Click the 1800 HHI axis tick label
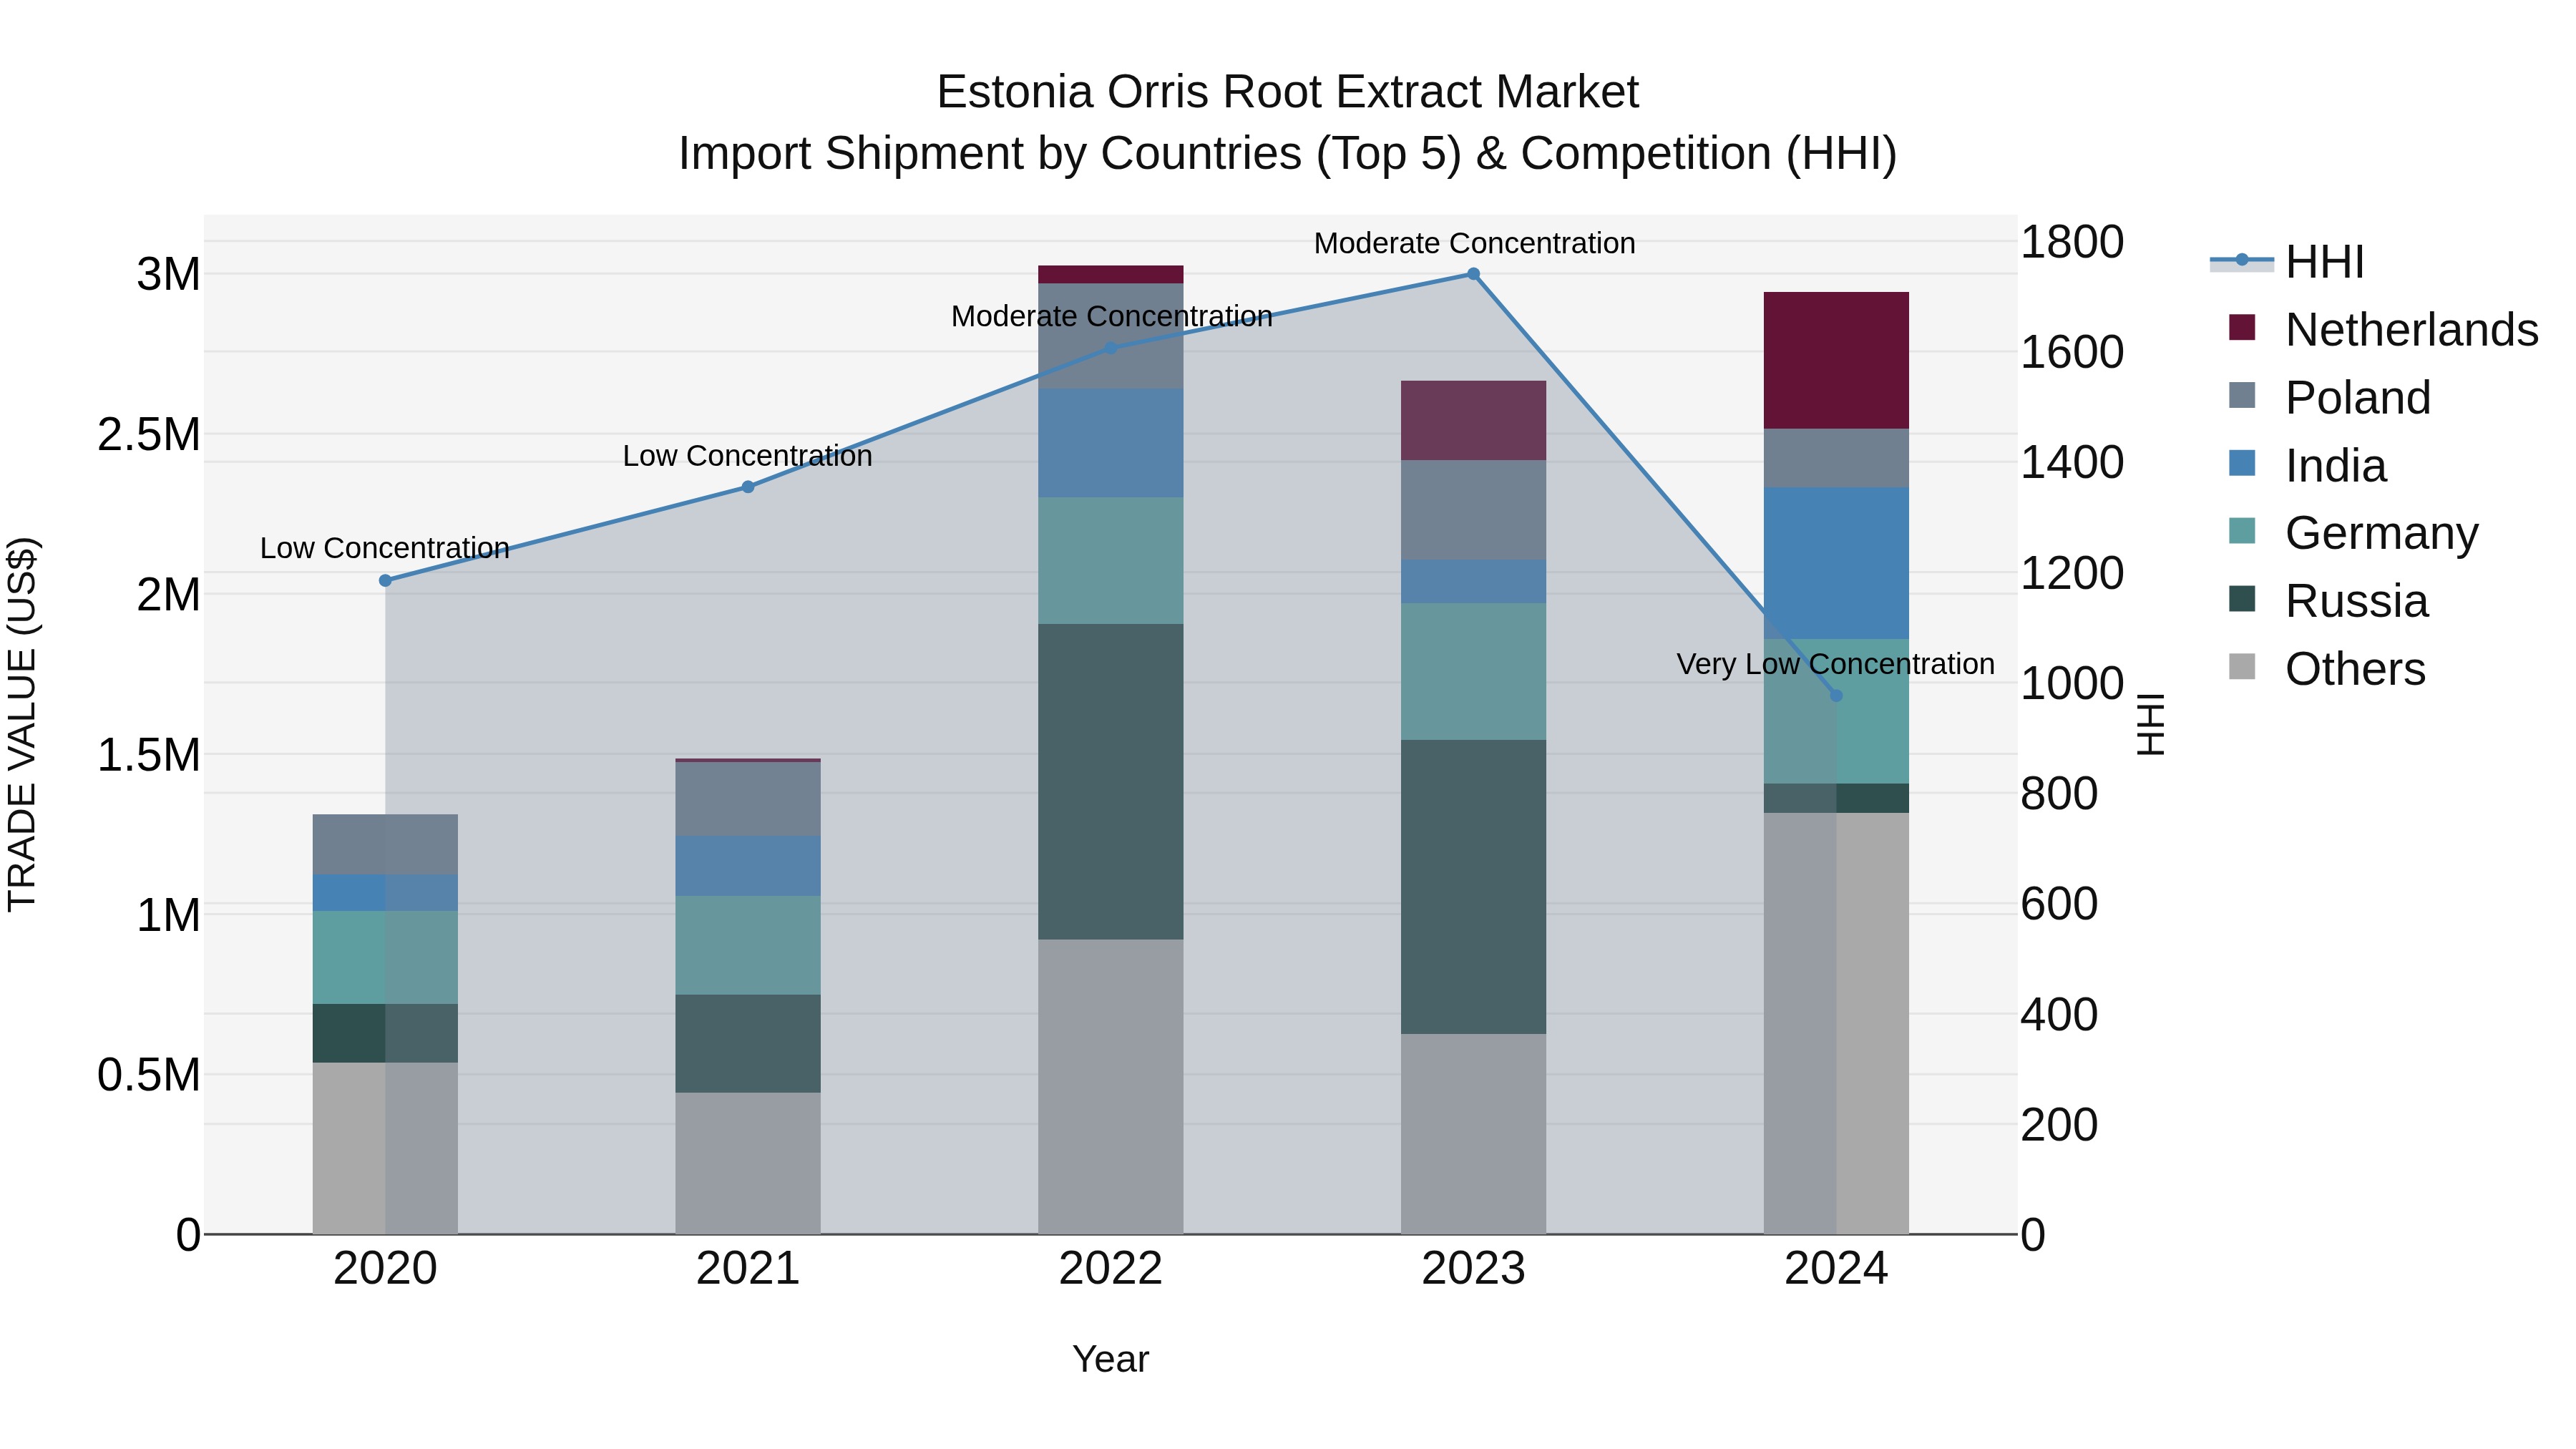This screenshot has height=1449, width=2576. [2072, 242]
